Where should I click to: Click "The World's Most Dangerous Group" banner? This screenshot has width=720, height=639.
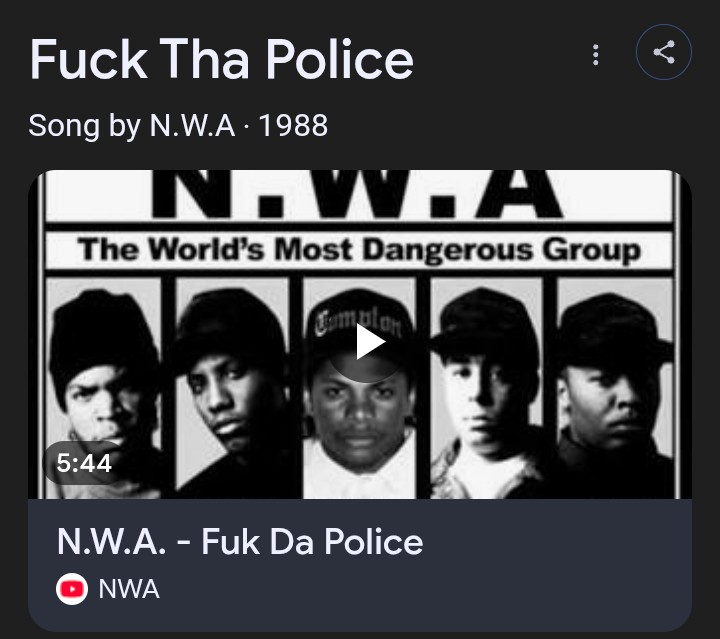(359, 250)
